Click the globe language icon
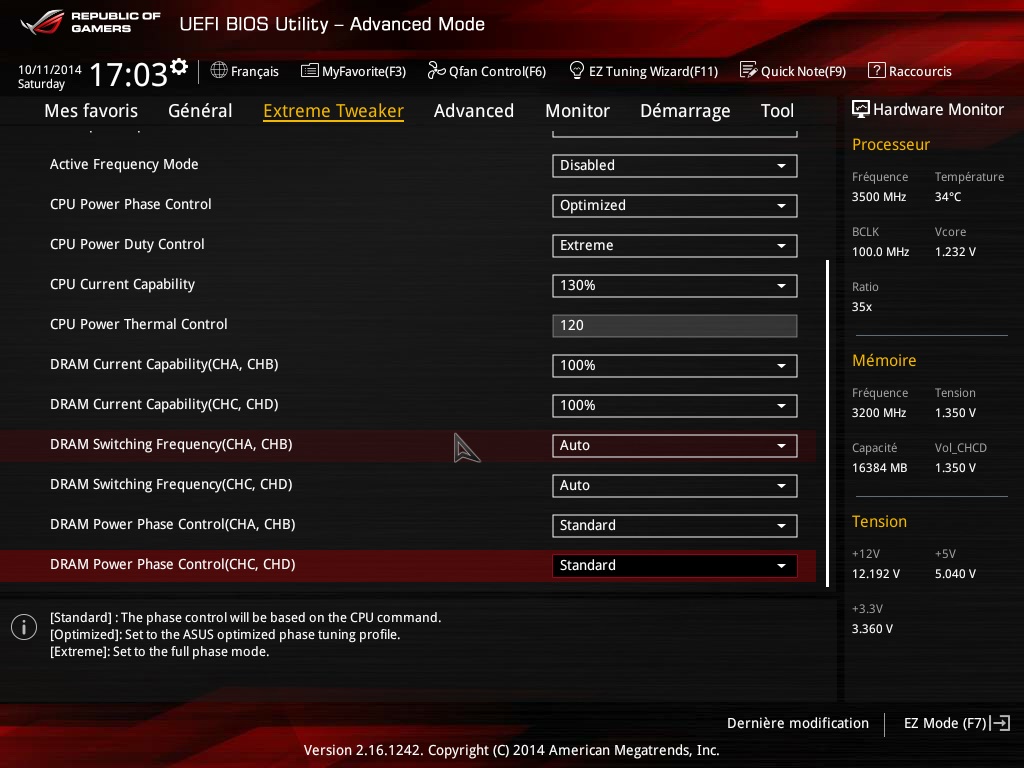The height and width of the screenshot is (768, 1024). (x=219, y=71)
